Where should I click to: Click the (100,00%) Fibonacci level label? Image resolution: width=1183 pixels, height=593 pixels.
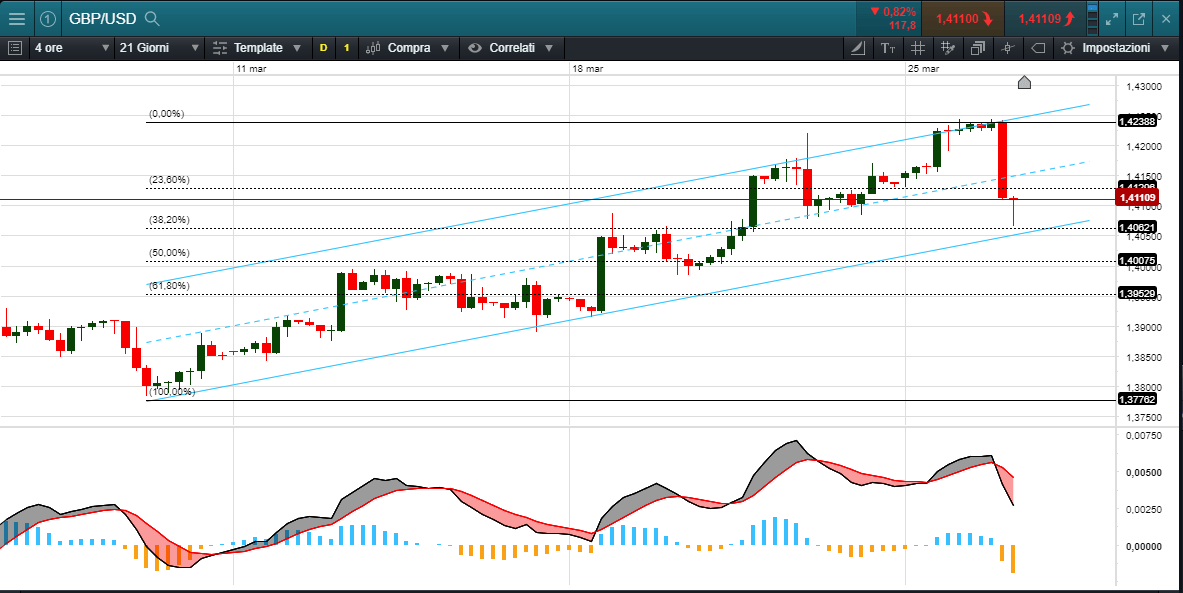[171, 392]
